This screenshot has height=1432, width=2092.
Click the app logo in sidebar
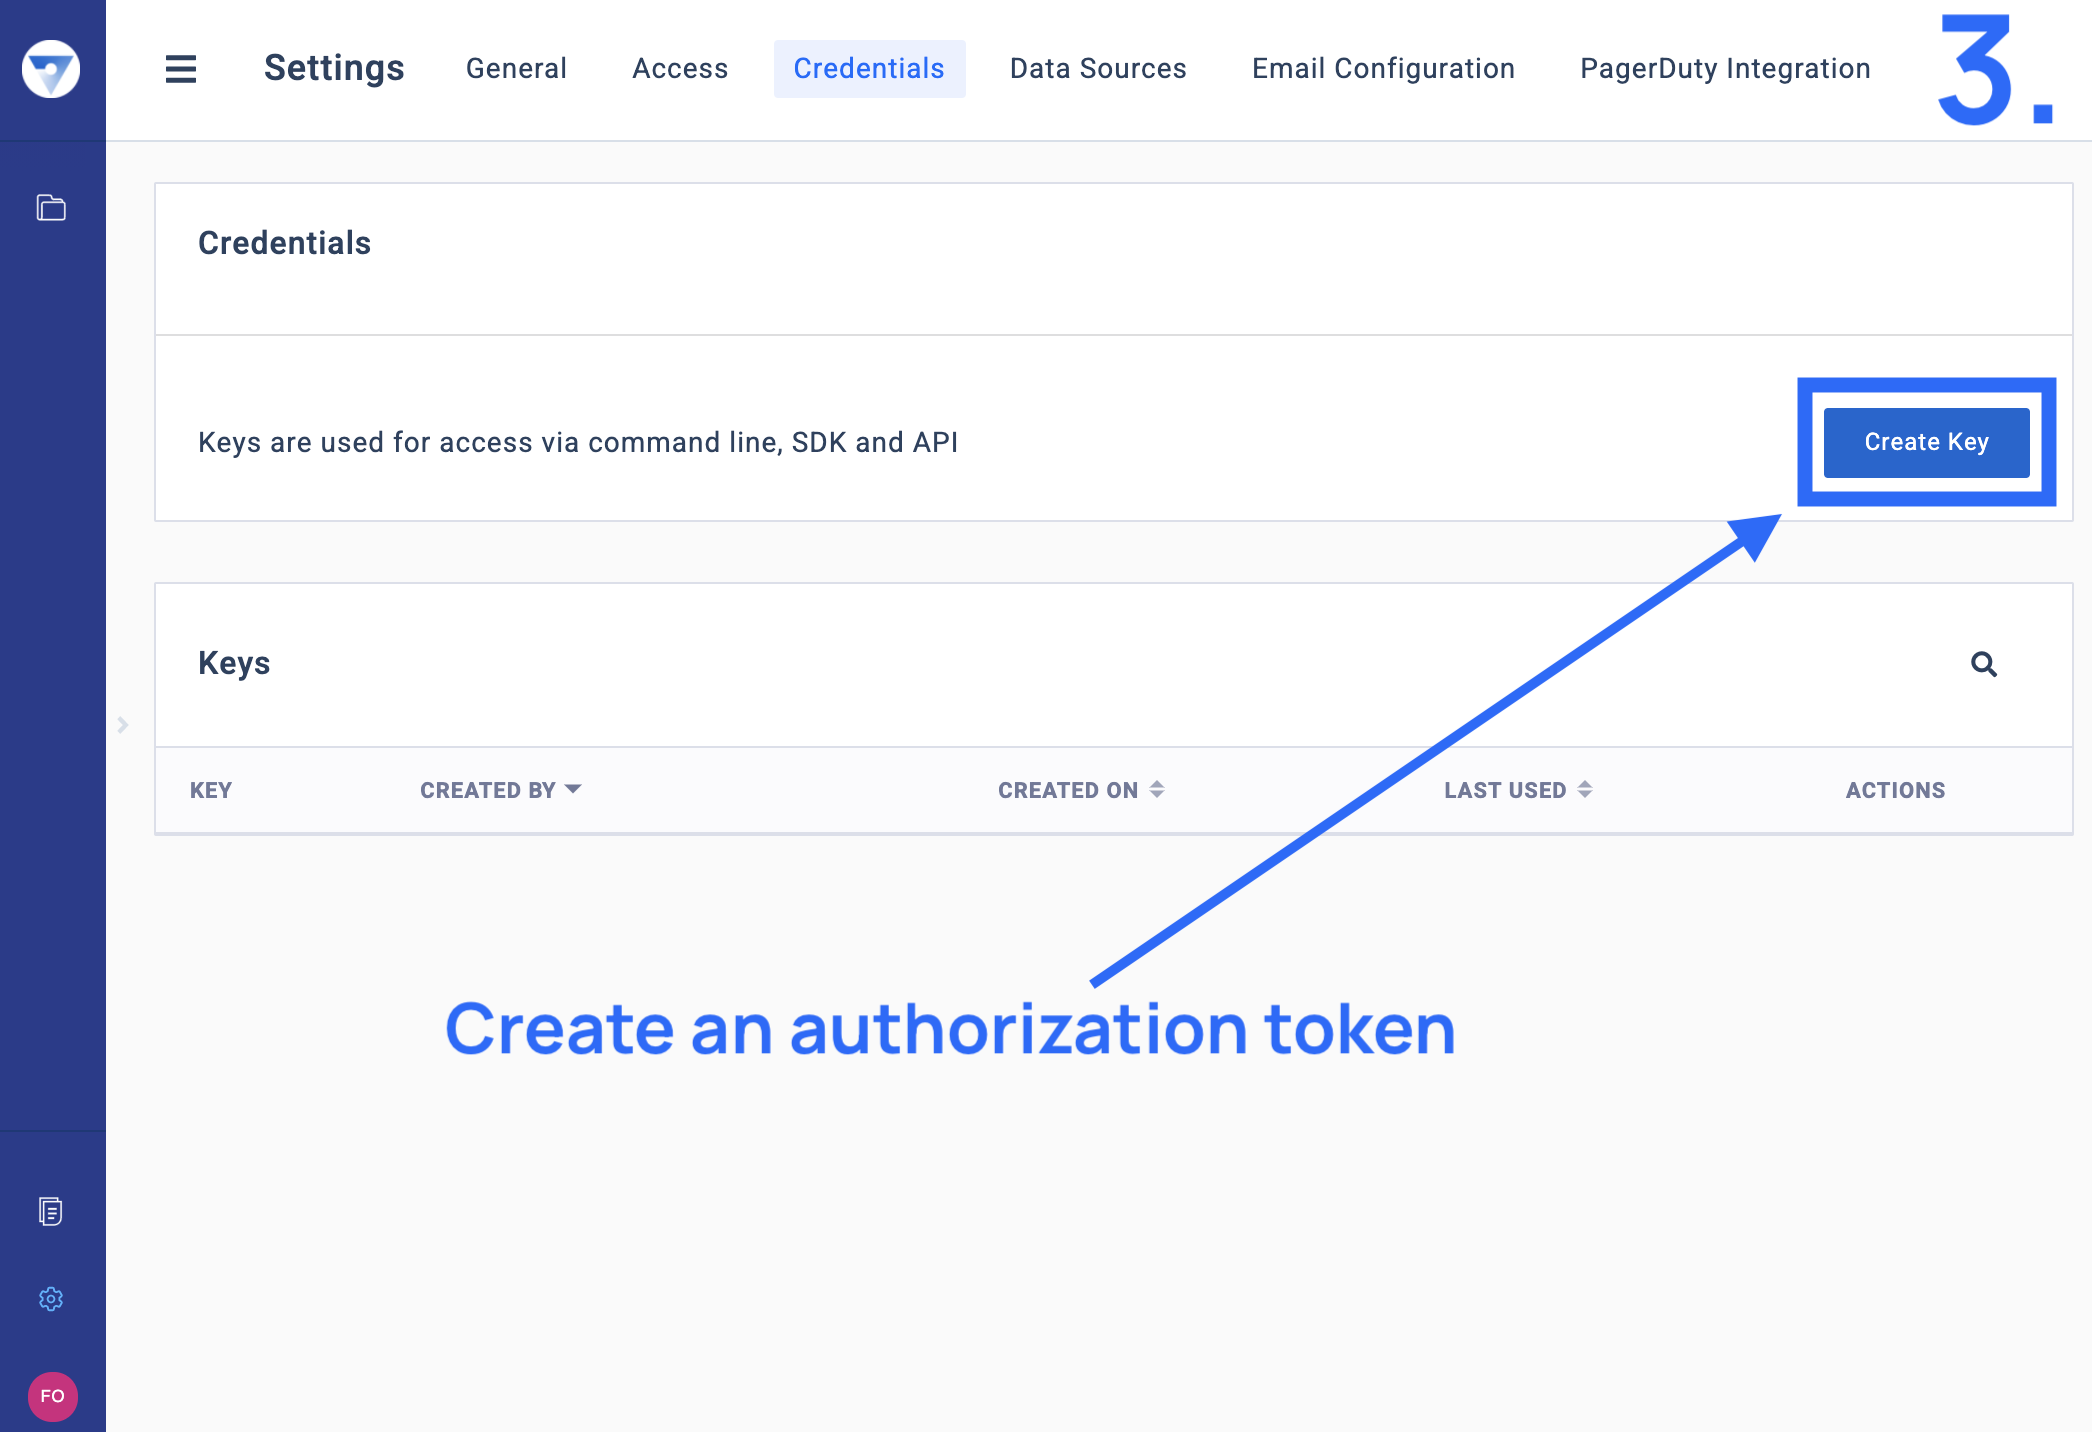pos(51,69)
